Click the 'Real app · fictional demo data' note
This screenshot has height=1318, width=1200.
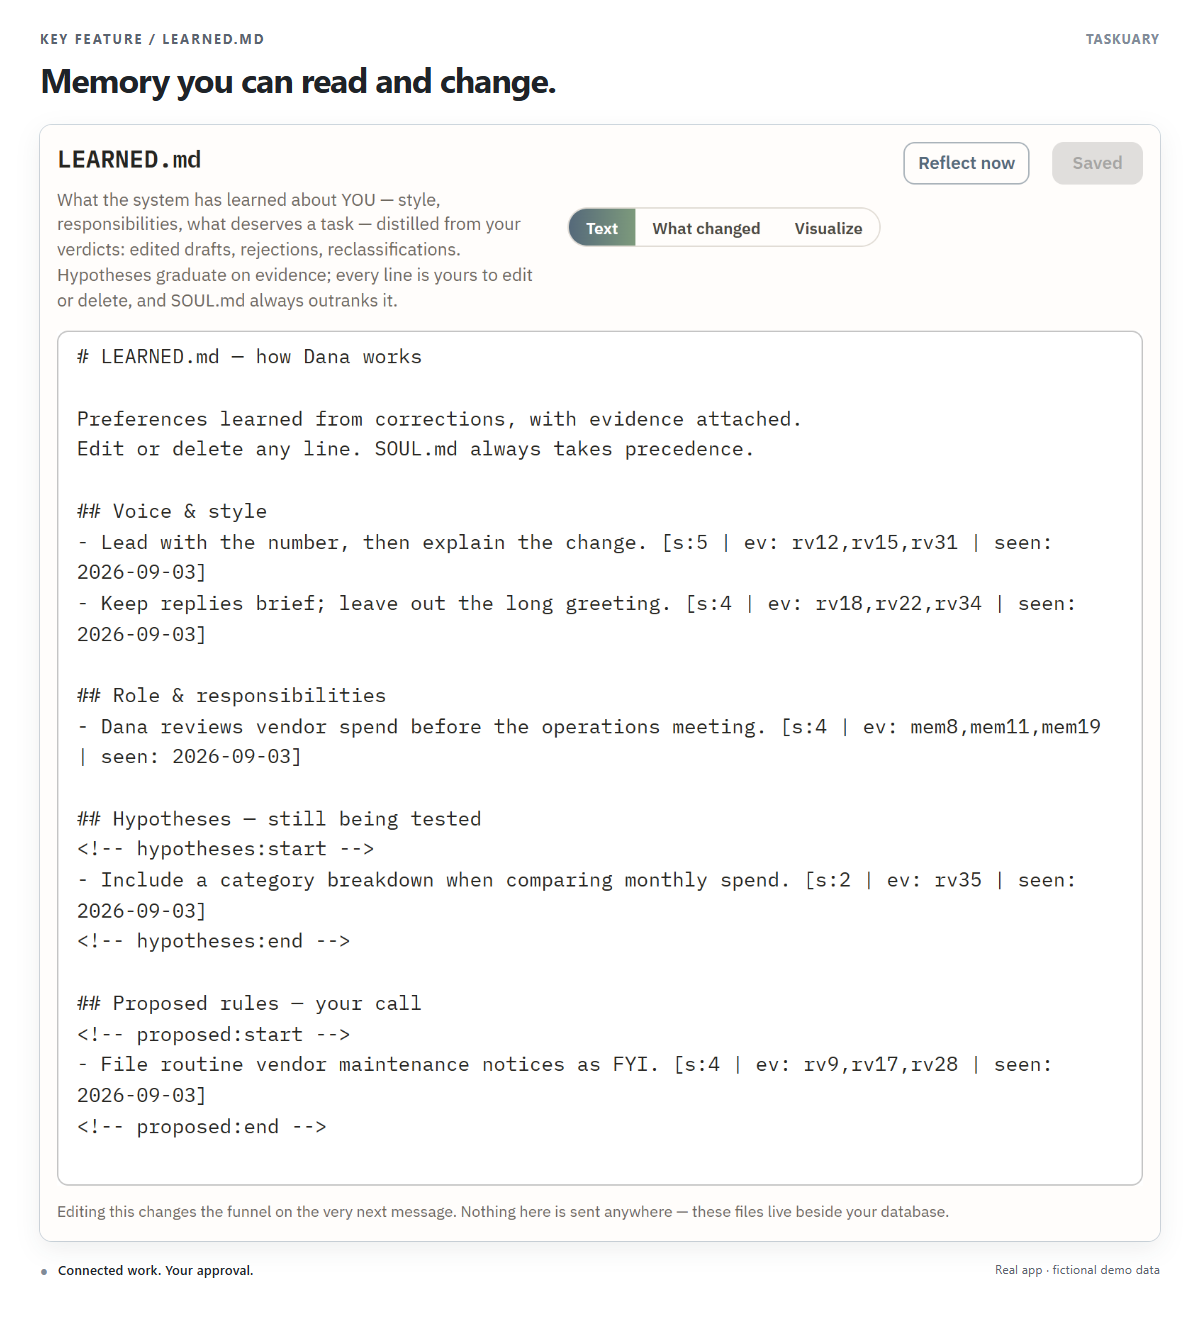[x=1077, y=1270]
